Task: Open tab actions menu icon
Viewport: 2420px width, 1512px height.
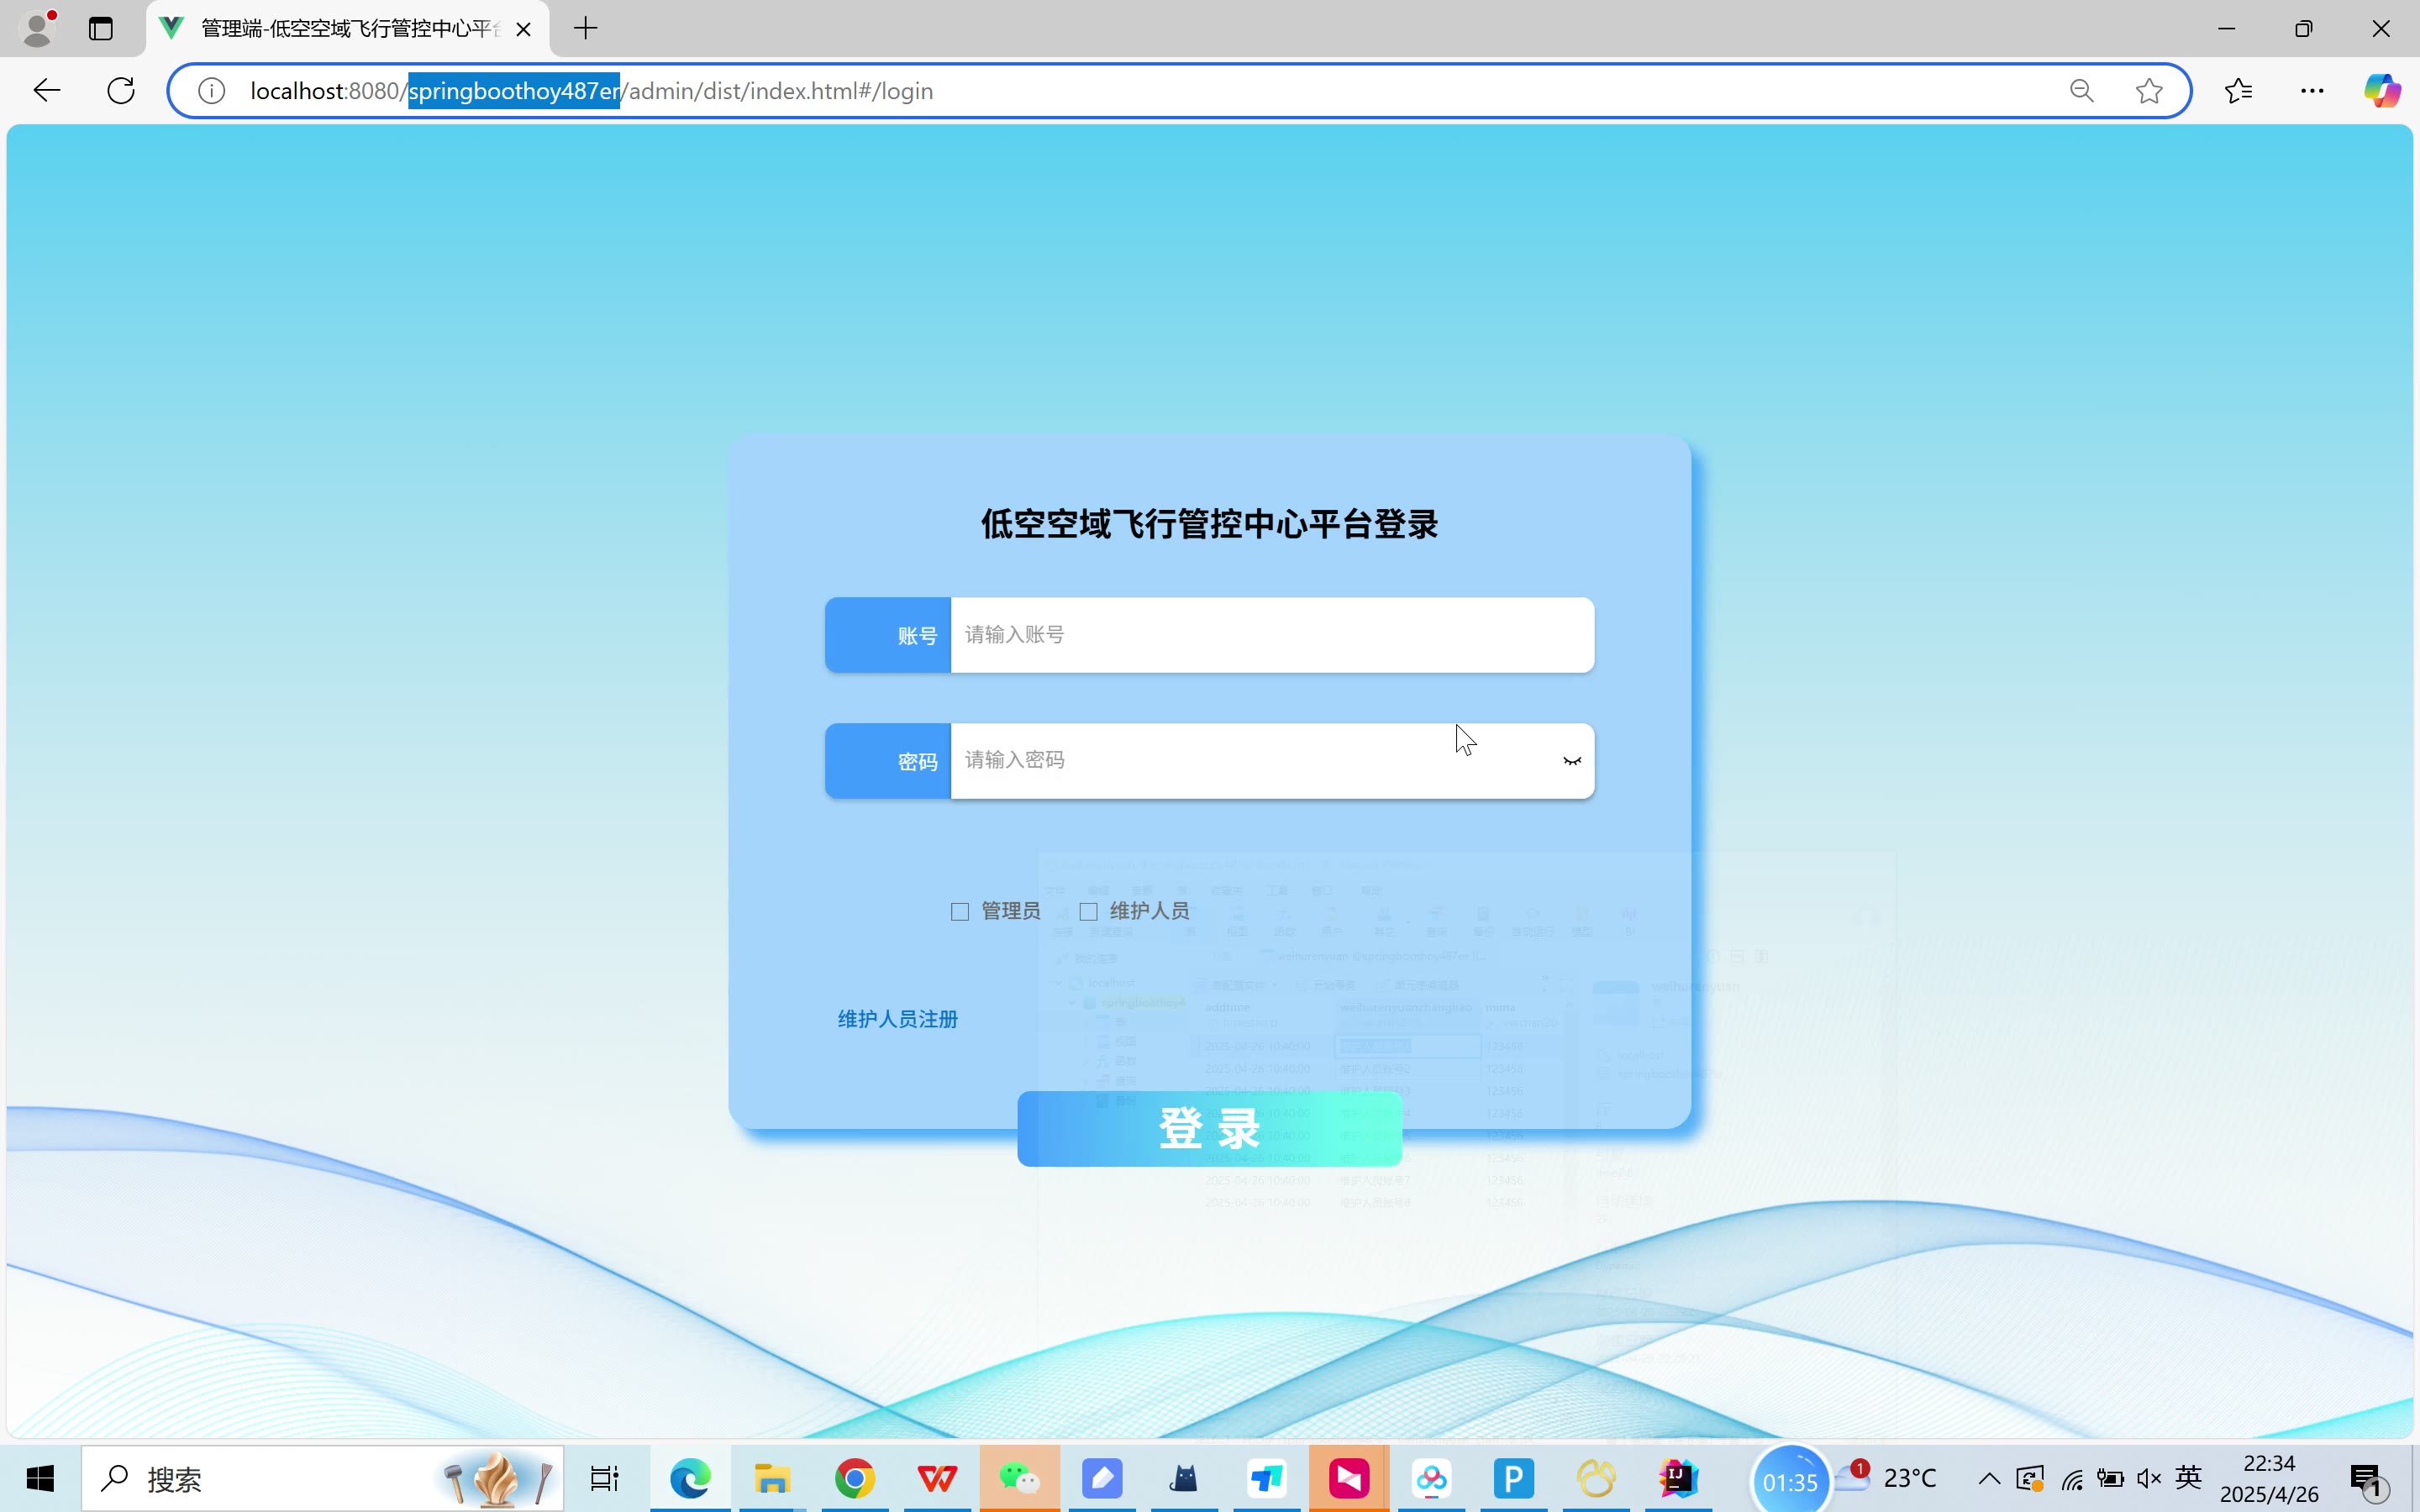Action: tap(101, 28)
